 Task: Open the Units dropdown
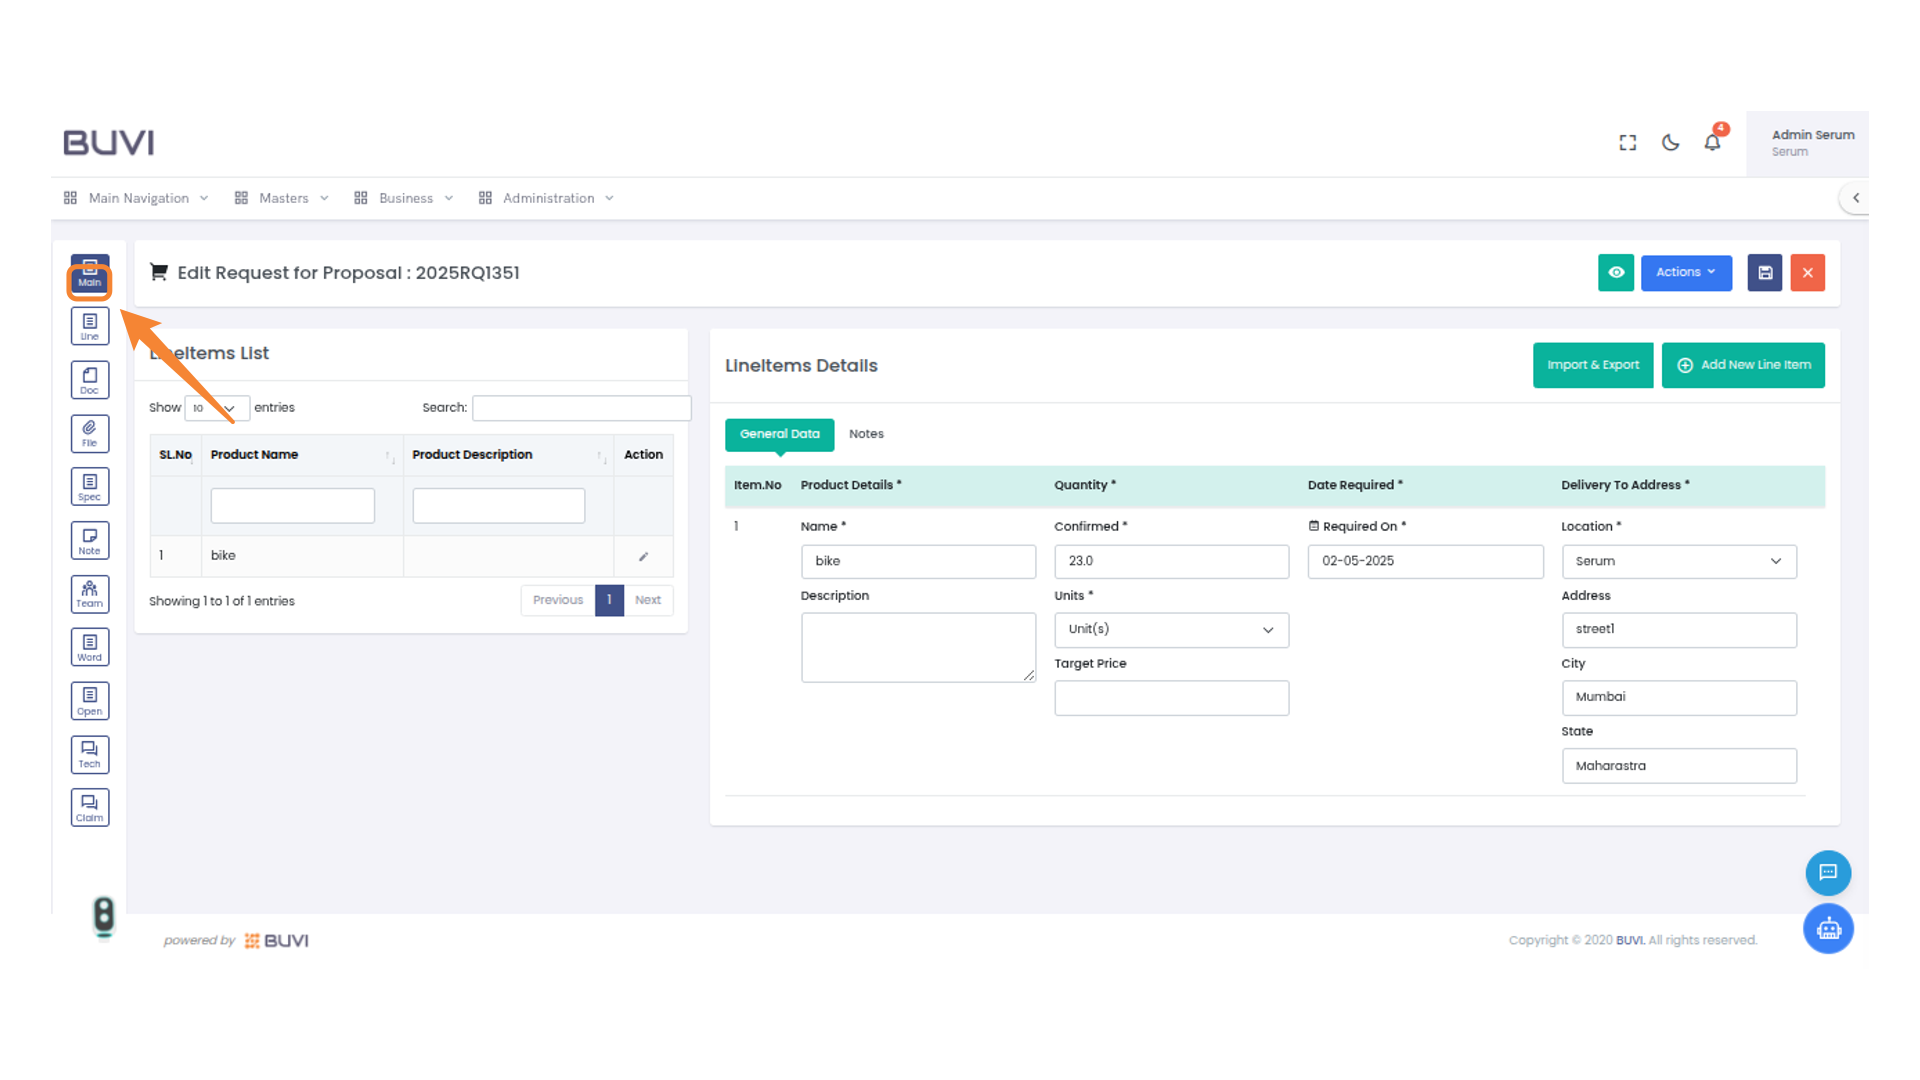[x=1170, y=629]
